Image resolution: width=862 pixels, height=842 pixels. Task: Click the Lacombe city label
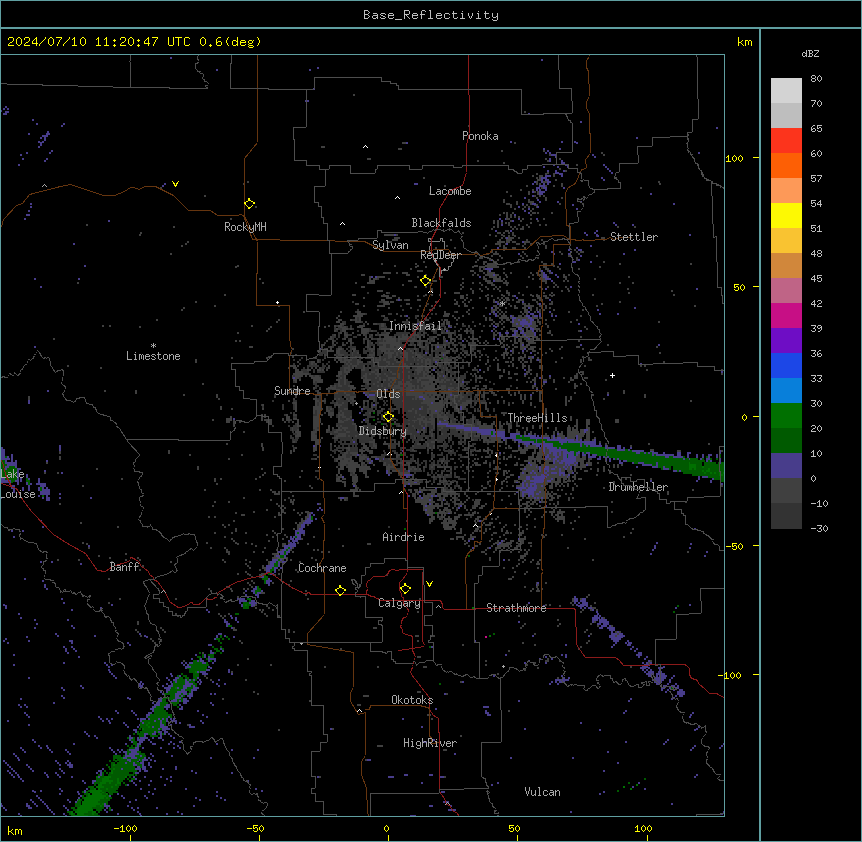click(x=450, y=191)
